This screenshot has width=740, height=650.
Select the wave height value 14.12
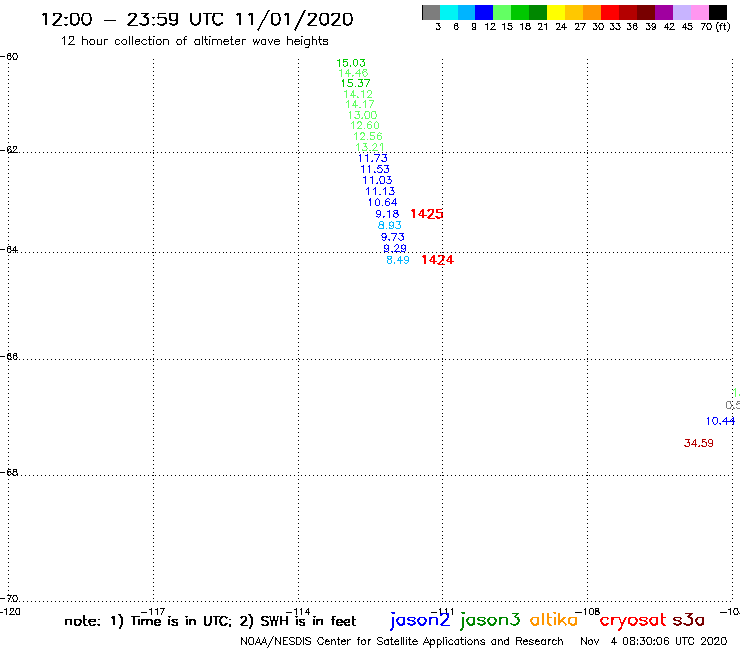click(358, 94)
